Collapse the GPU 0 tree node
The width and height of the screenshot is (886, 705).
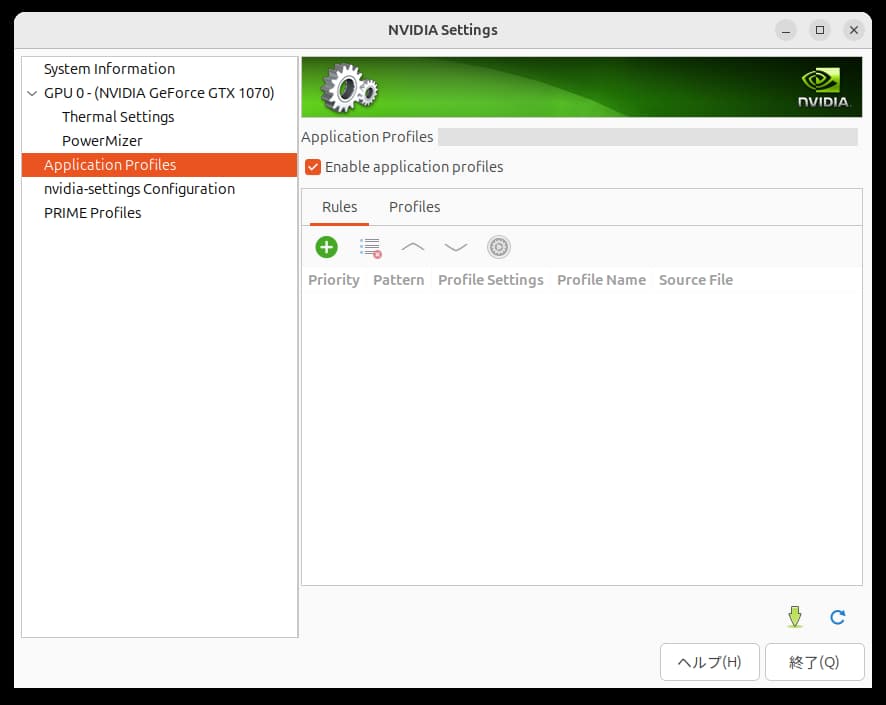click(32, 93)
